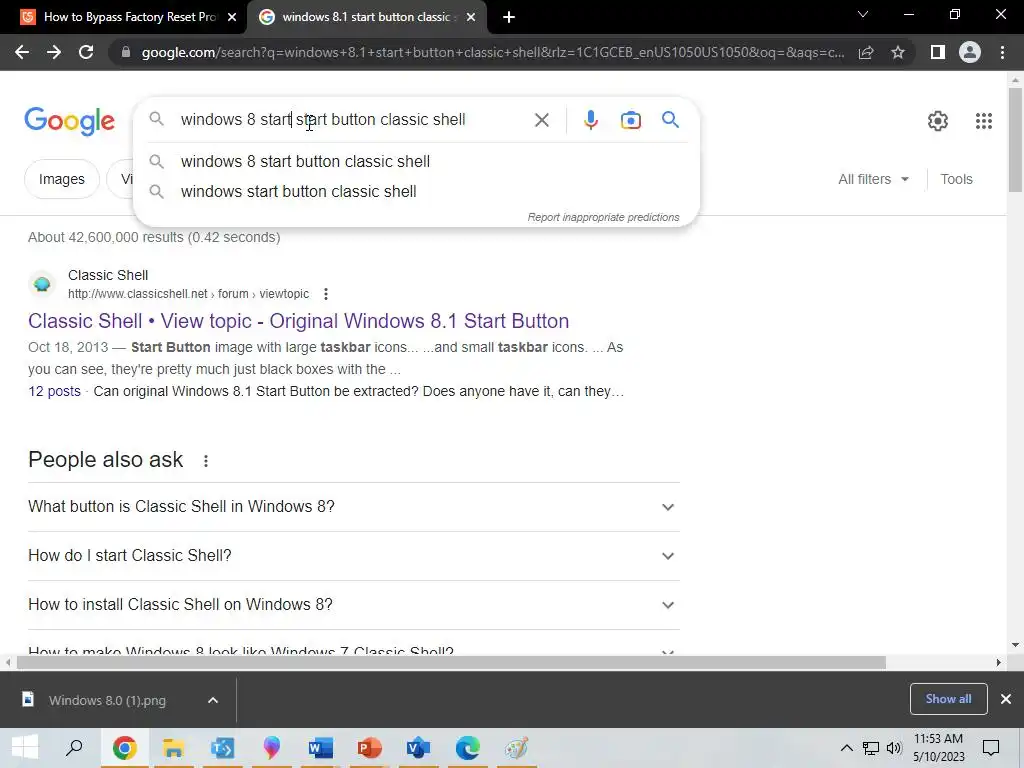This screenshot has height=768, width=1024.
Task: Open Google apps grid
Action: pyautogui.click(x=984, y=121)
